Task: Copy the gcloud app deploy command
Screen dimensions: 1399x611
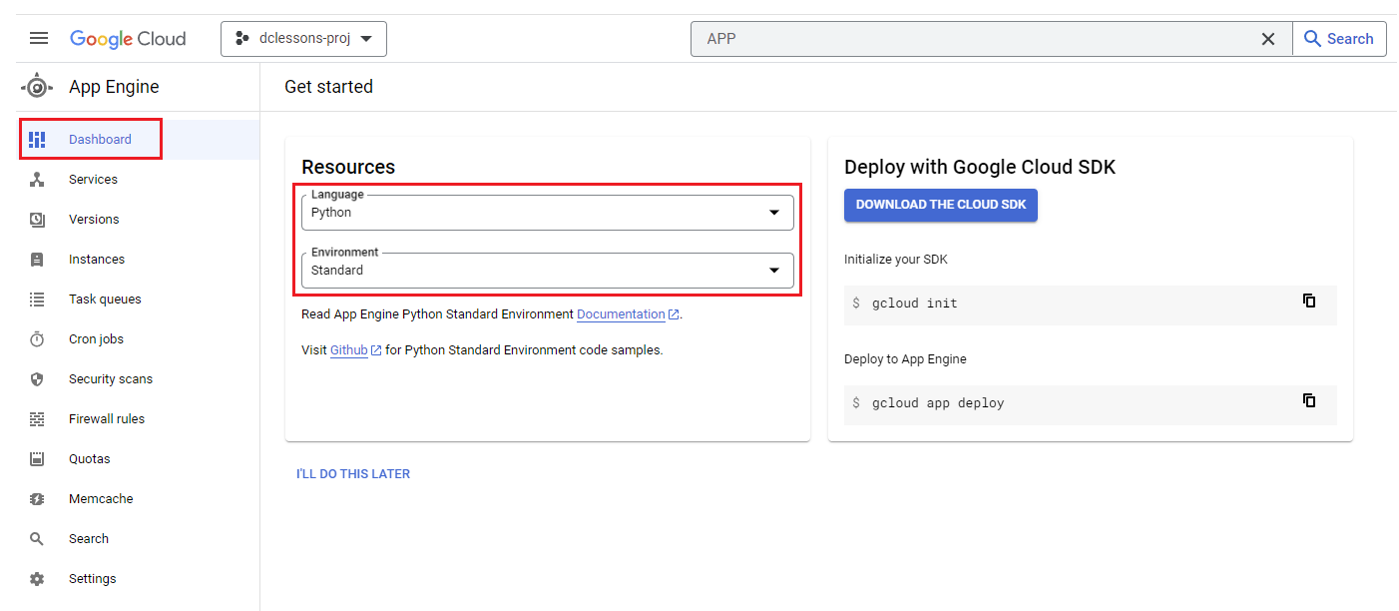Action: point(1309,401)
